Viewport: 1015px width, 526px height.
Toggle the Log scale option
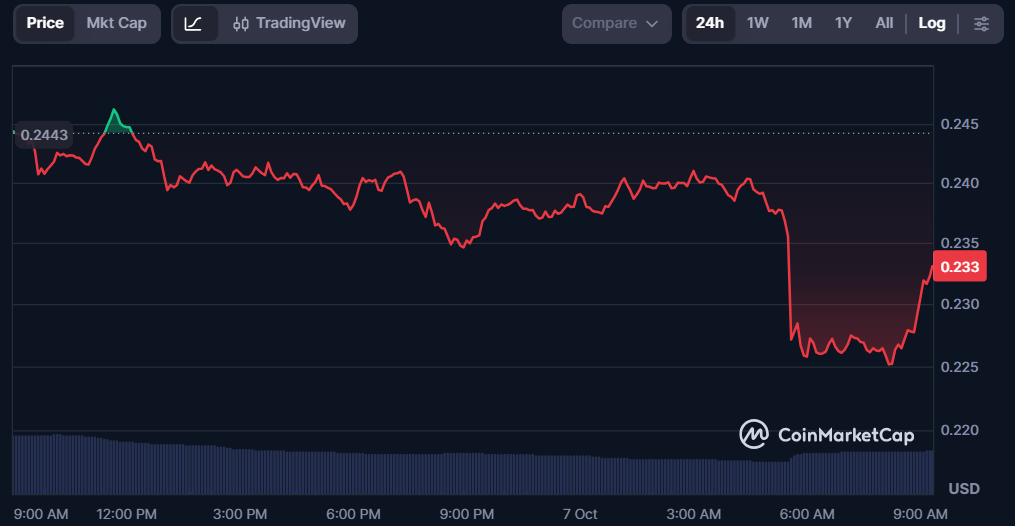(x=931, y=24)
